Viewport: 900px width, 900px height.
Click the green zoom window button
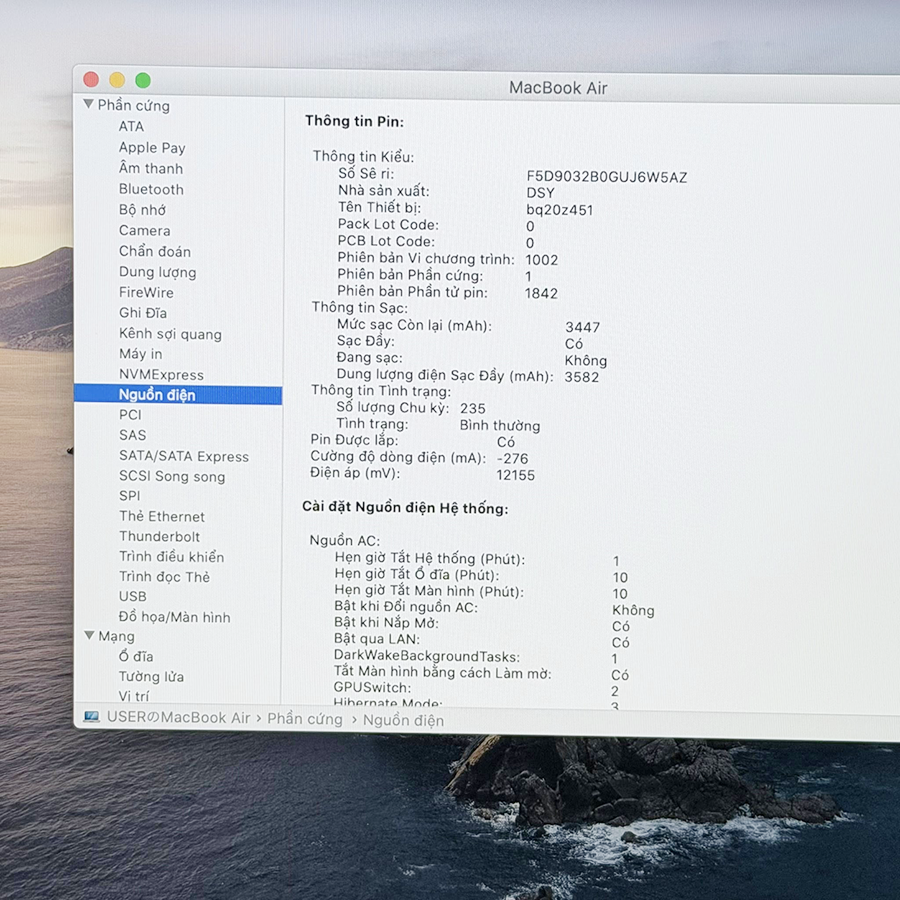pyautogui.click(x=143, y=80)
